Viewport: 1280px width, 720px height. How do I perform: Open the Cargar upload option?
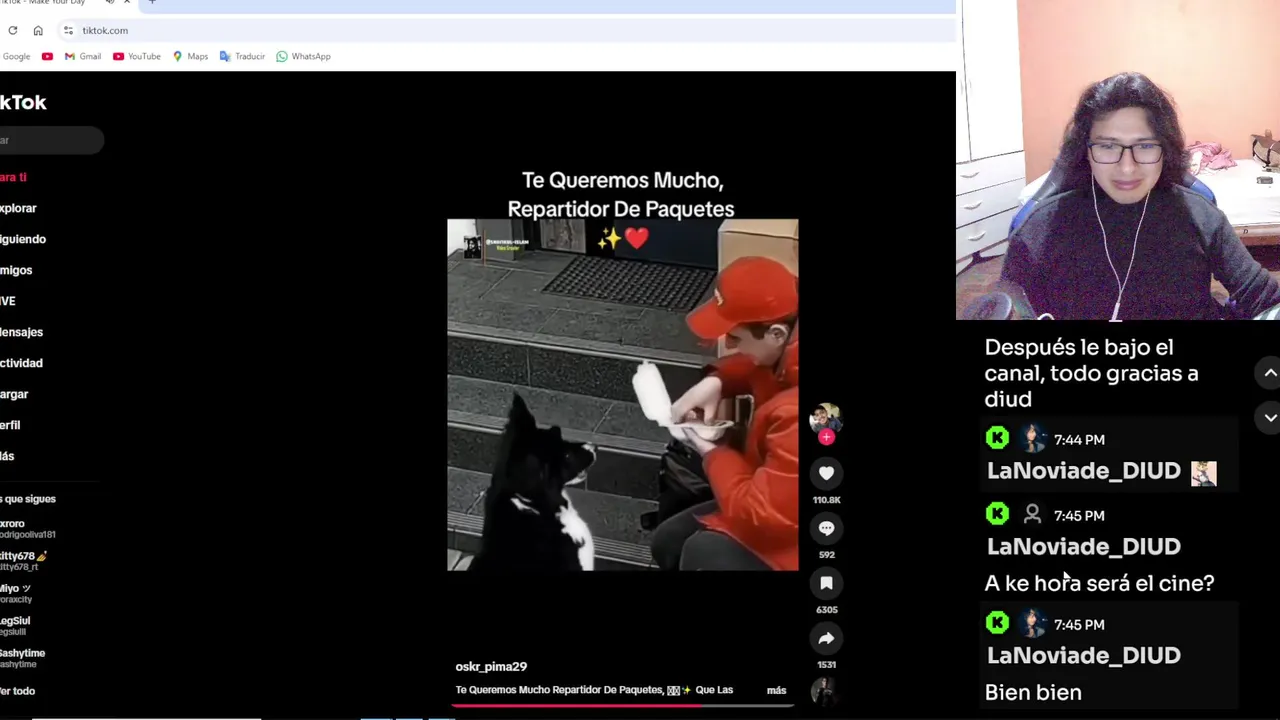[14, 394]
